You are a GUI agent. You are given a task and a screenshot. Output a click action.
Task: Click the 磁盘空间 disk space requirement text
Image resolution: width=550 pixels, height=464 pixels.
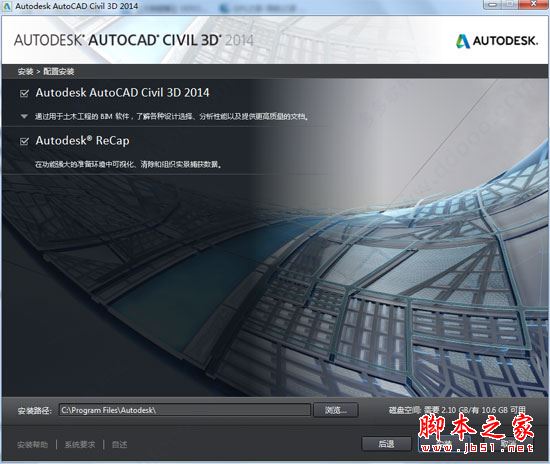(457, 410)
